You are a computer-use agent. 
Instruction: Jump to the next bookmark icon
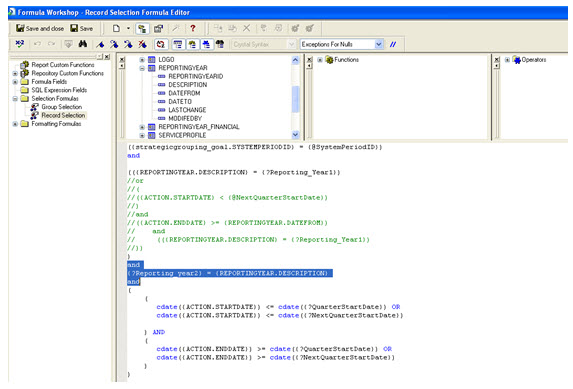click(x=114, y=44)
